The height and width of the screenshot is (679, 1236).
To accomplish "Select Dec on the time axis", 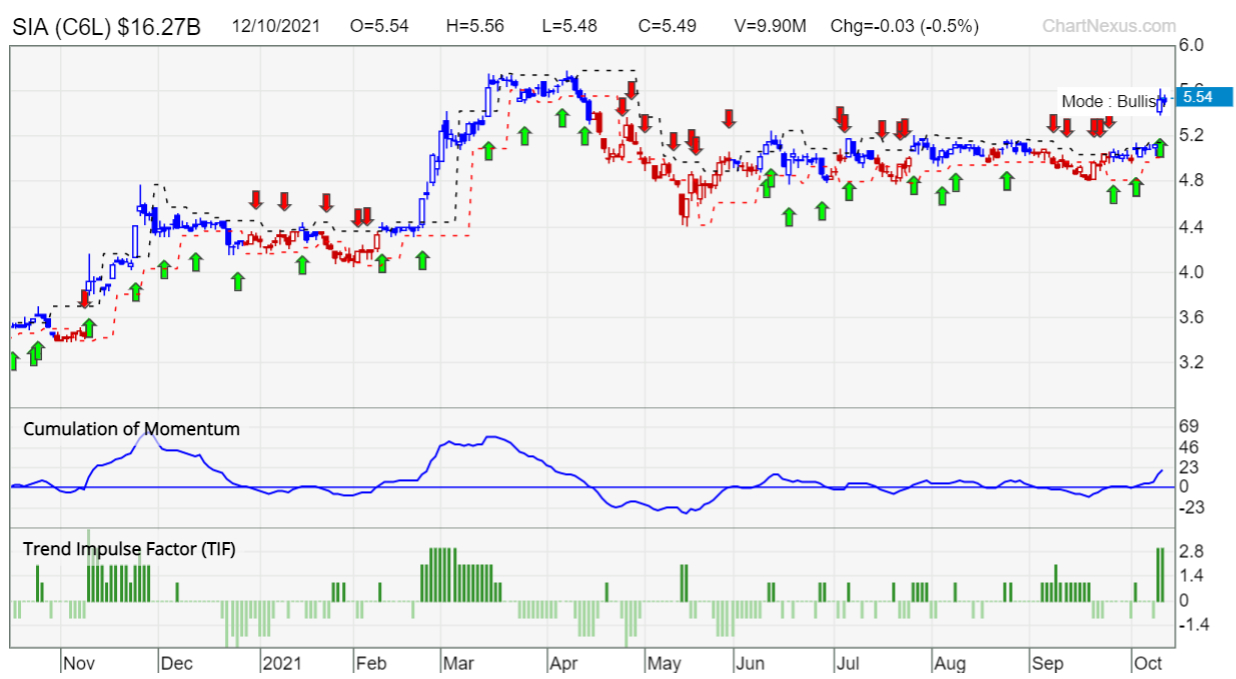I will [x=177, y=663].
